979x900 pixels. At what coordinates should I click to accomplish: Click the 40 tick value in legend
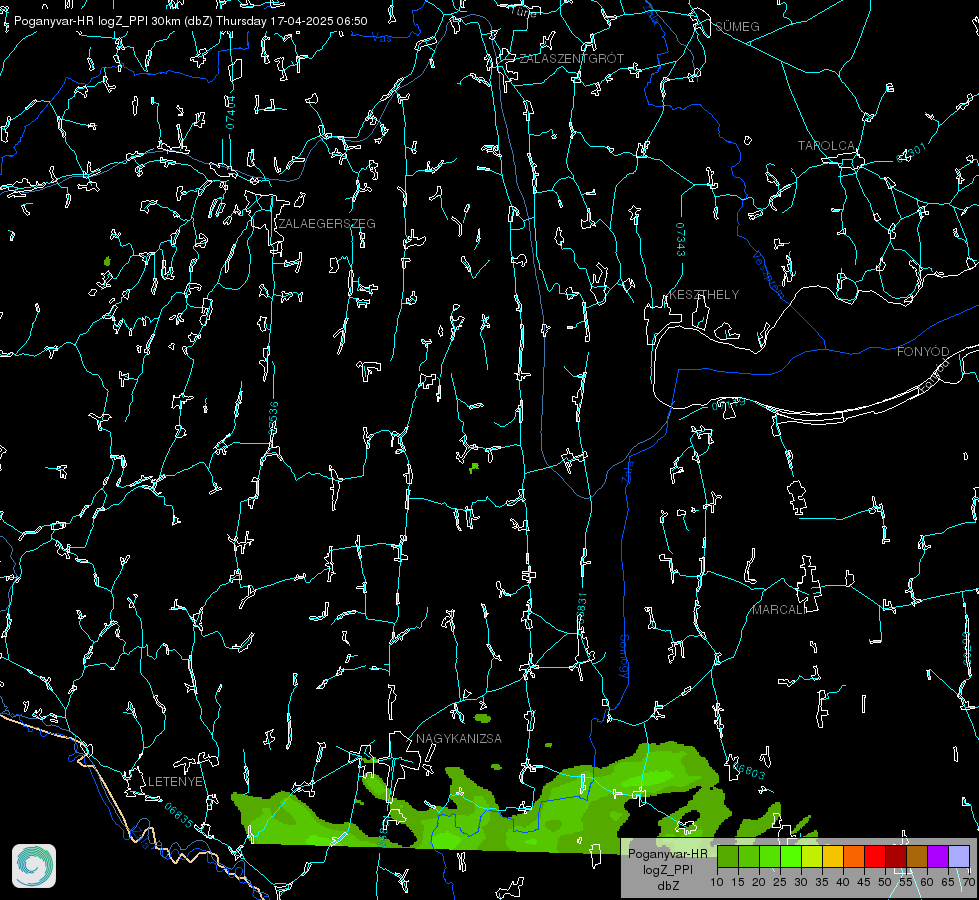click(x=843, y=882)
